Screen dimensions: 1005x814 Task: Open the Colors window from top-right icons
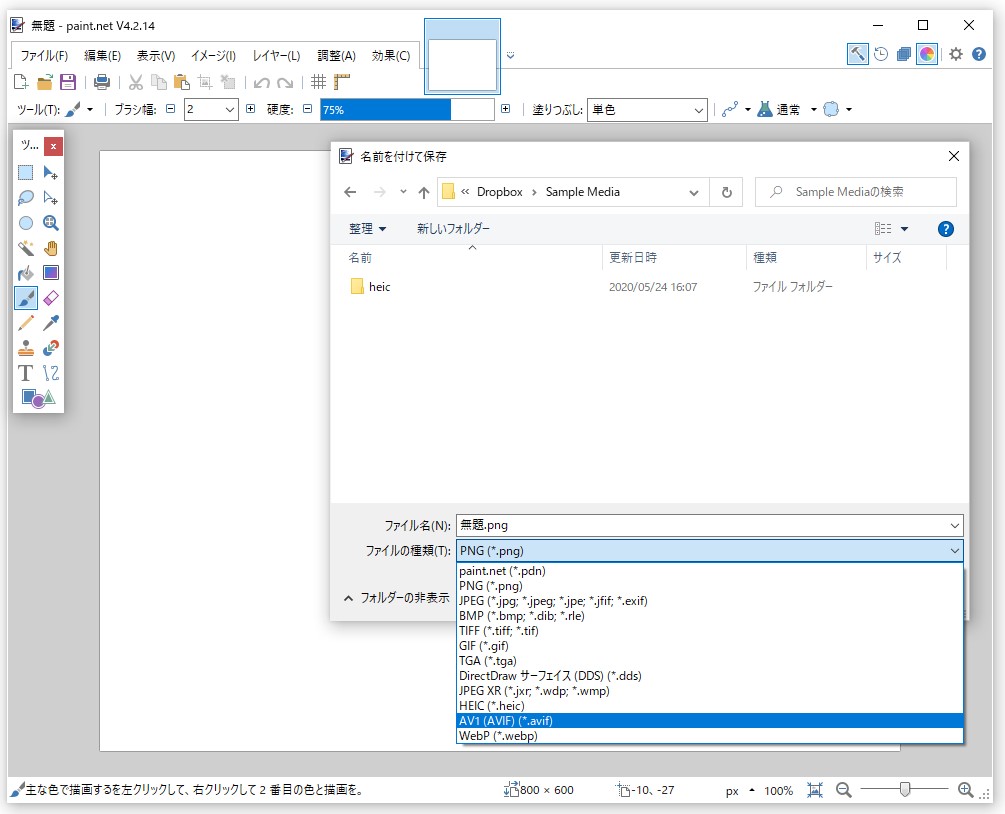click(927, 54)
